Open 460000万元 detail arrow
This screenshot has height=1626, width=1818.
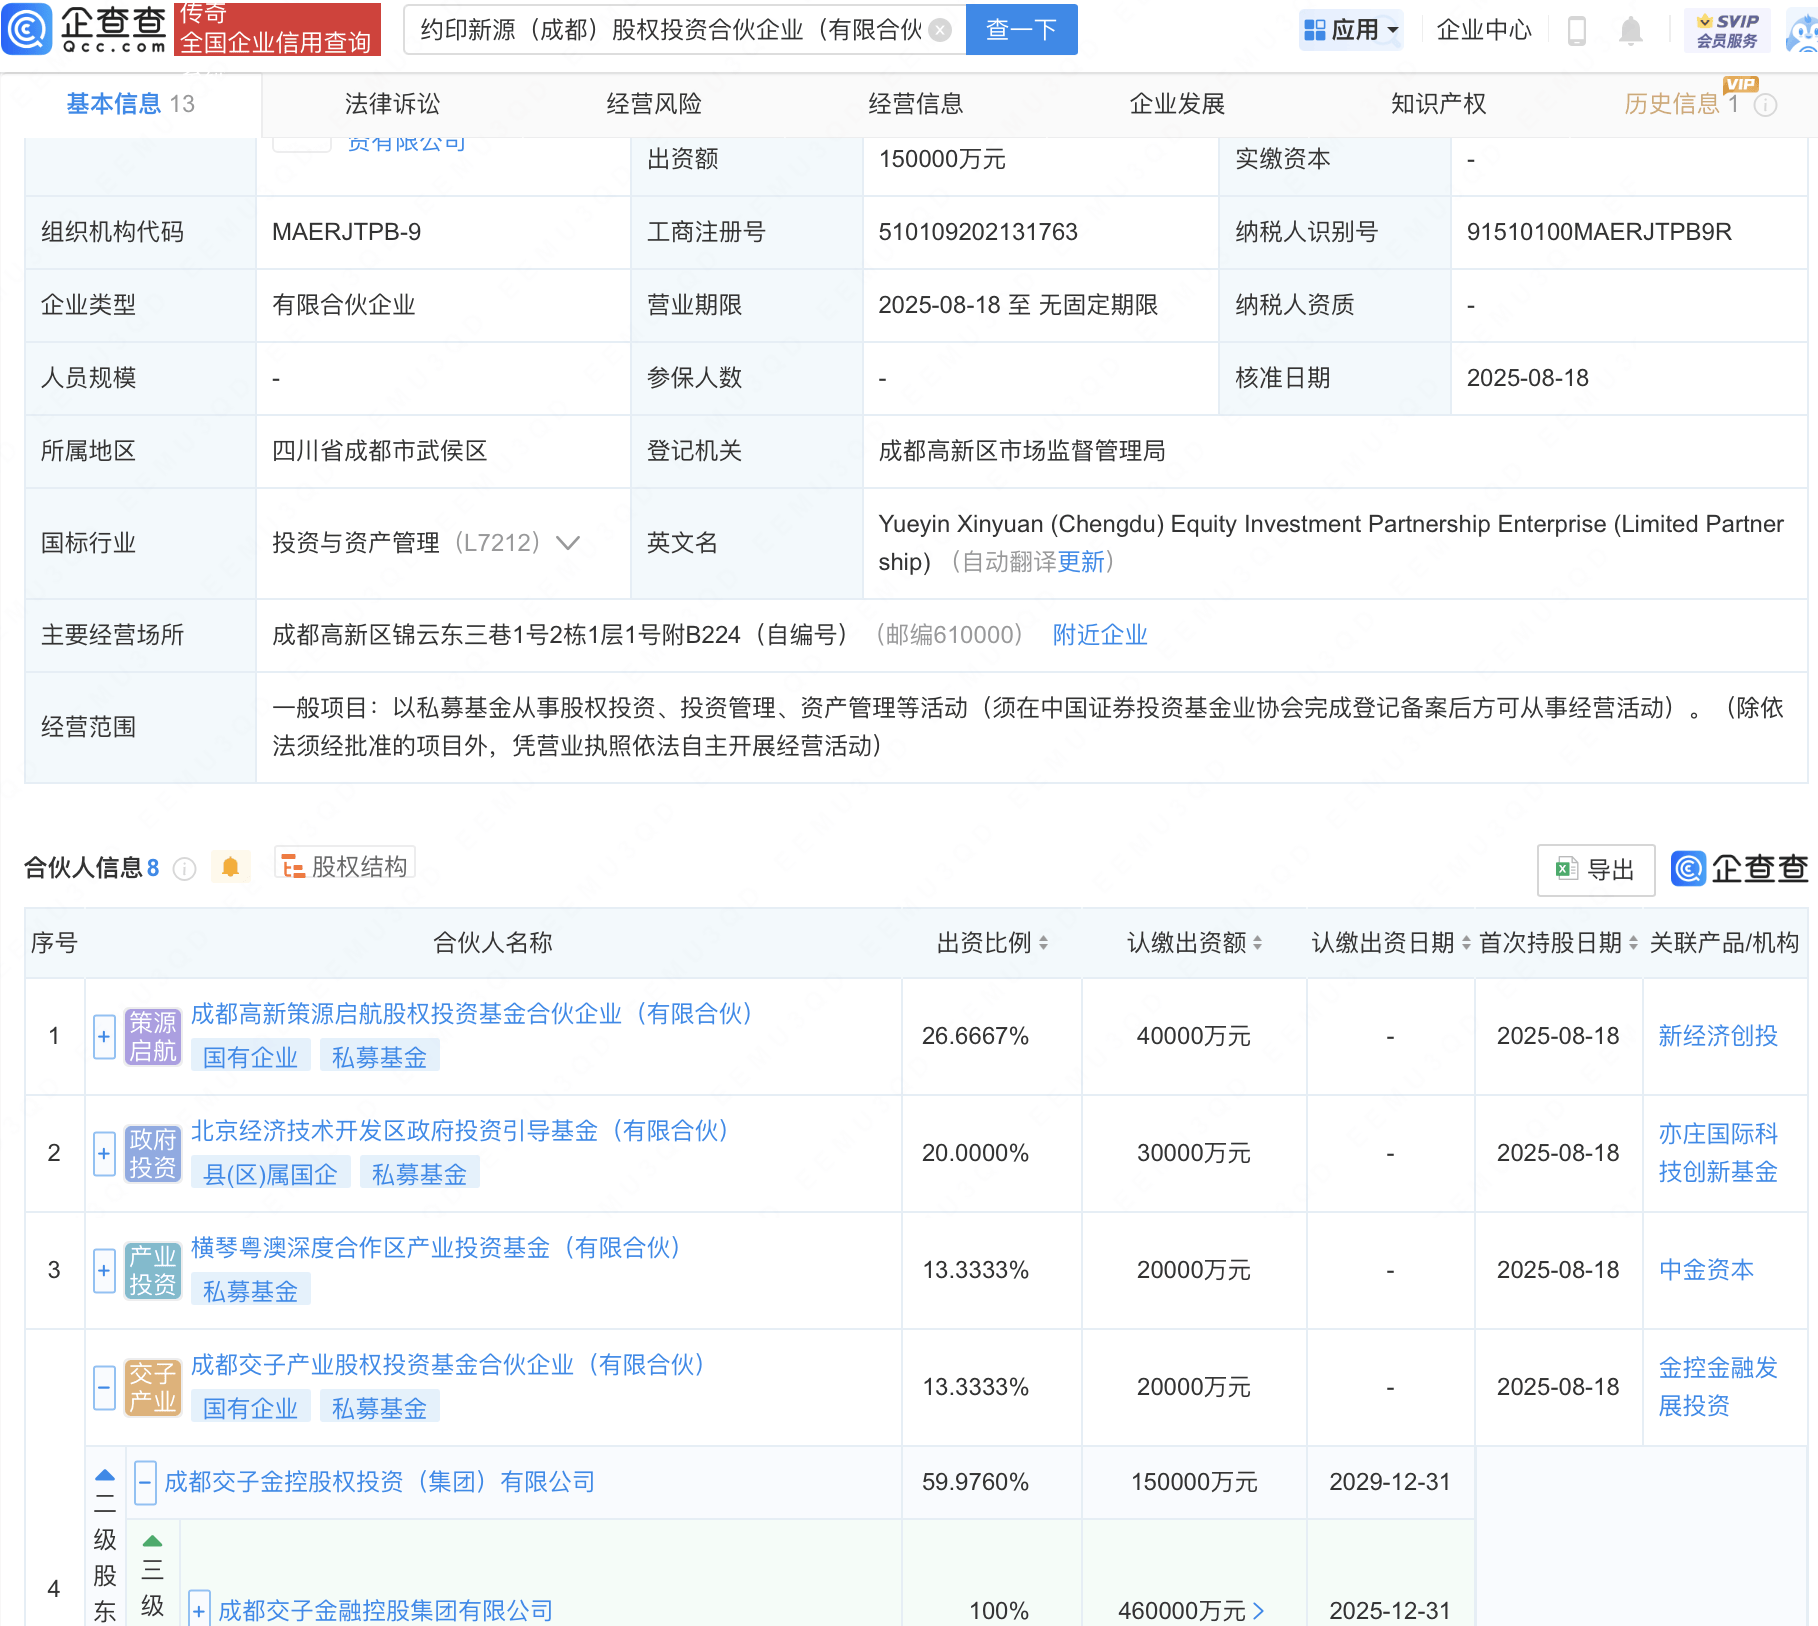(x=1258, y=1610)
